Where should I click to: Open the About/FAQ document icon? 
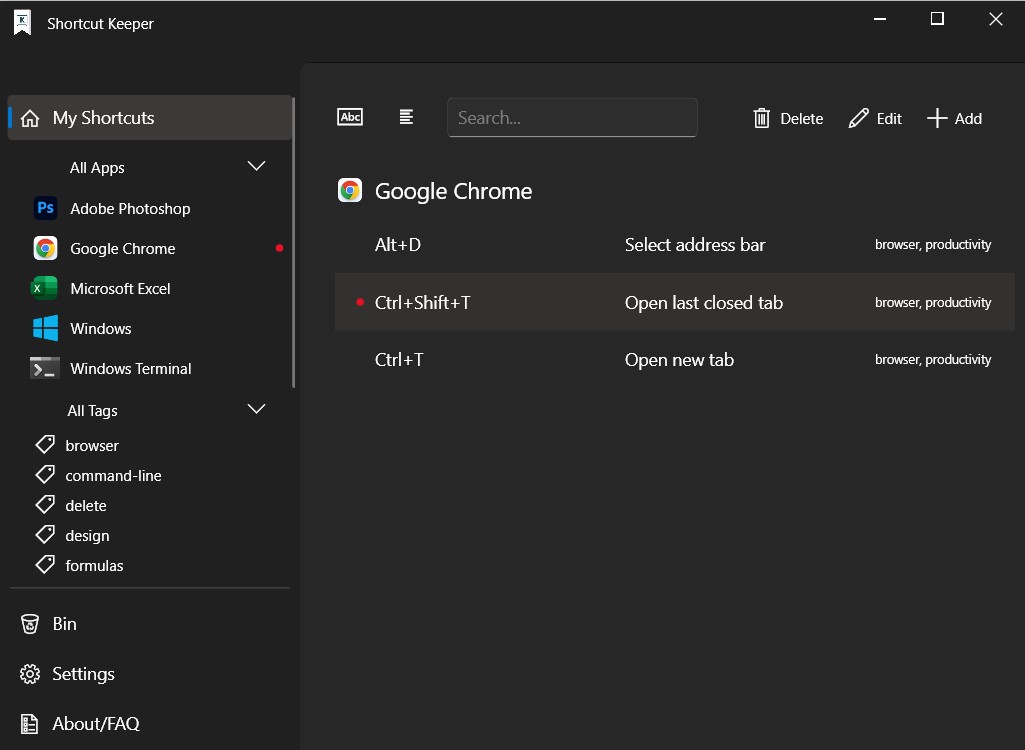point(29,724)
